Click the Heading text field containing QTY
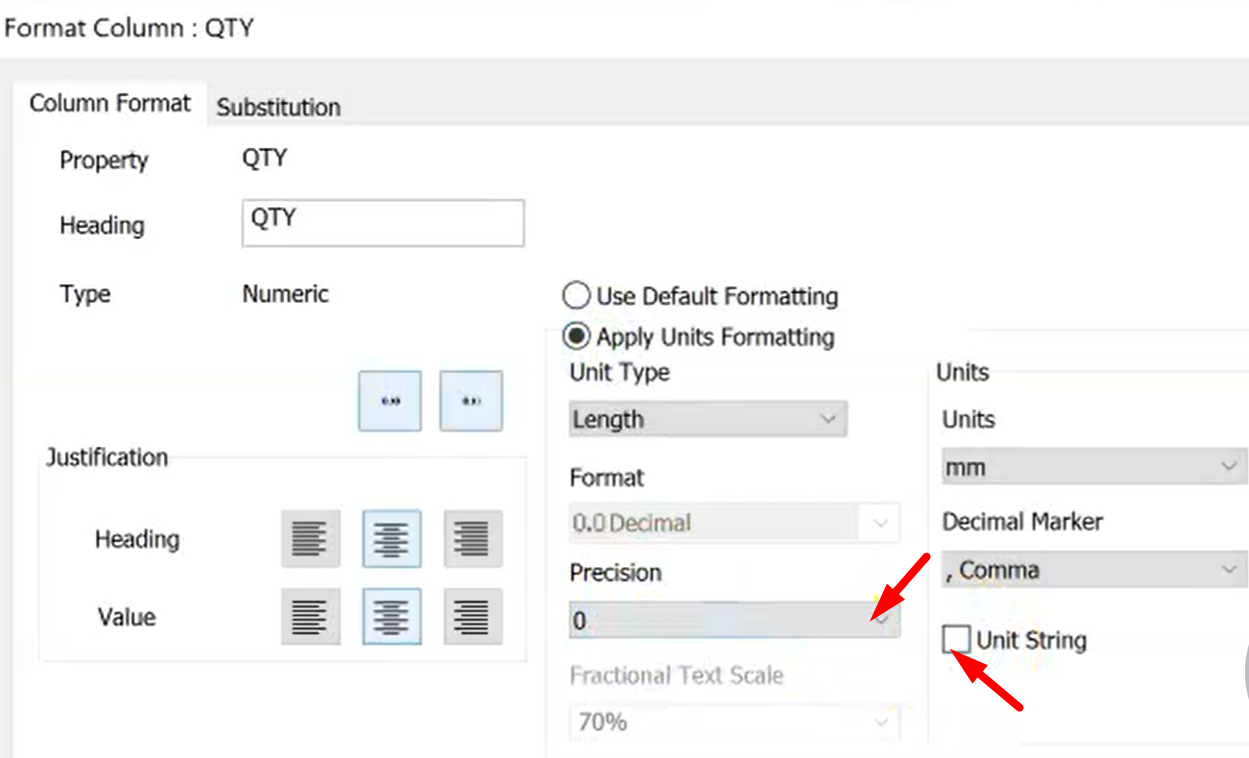Viewport: 1249px width, 758px height. coord(383,222)
